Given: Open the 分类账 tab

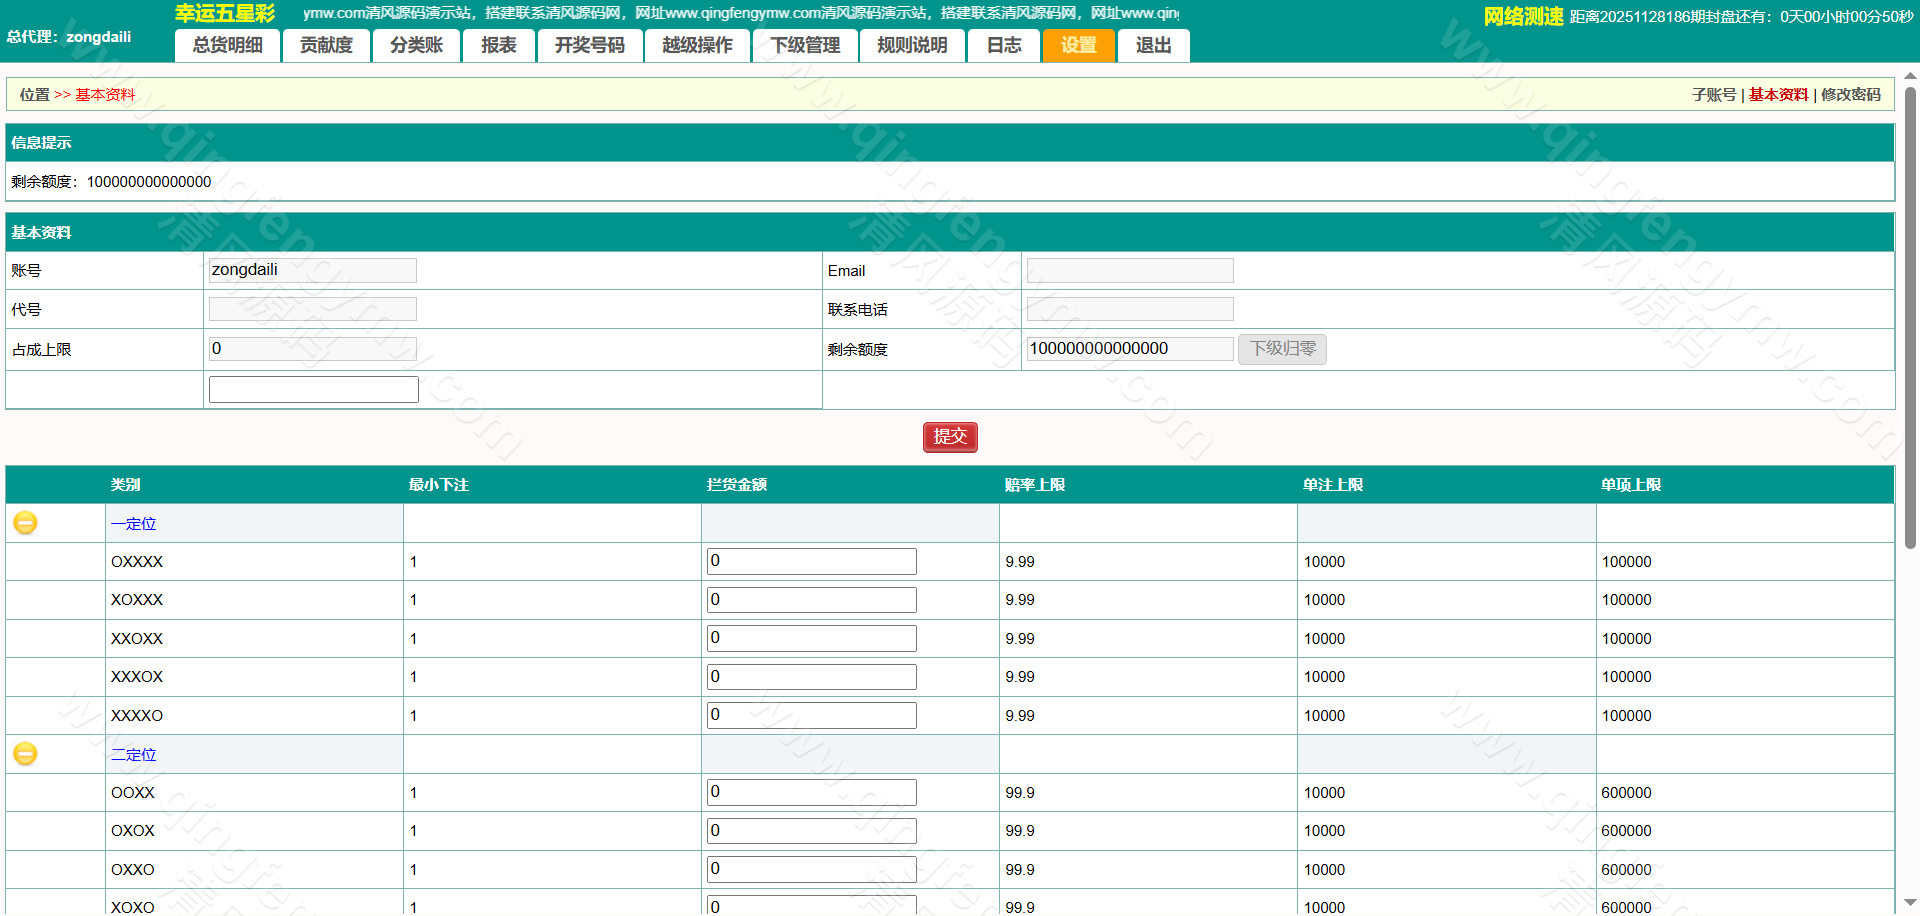Looking at the screenshot, I should point(416,46).
